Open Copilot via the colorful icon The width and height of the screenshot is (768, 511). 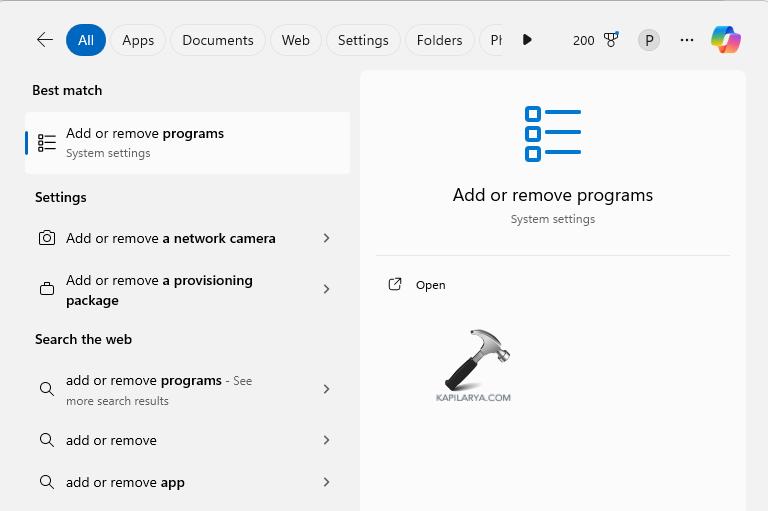pos(726,40)
